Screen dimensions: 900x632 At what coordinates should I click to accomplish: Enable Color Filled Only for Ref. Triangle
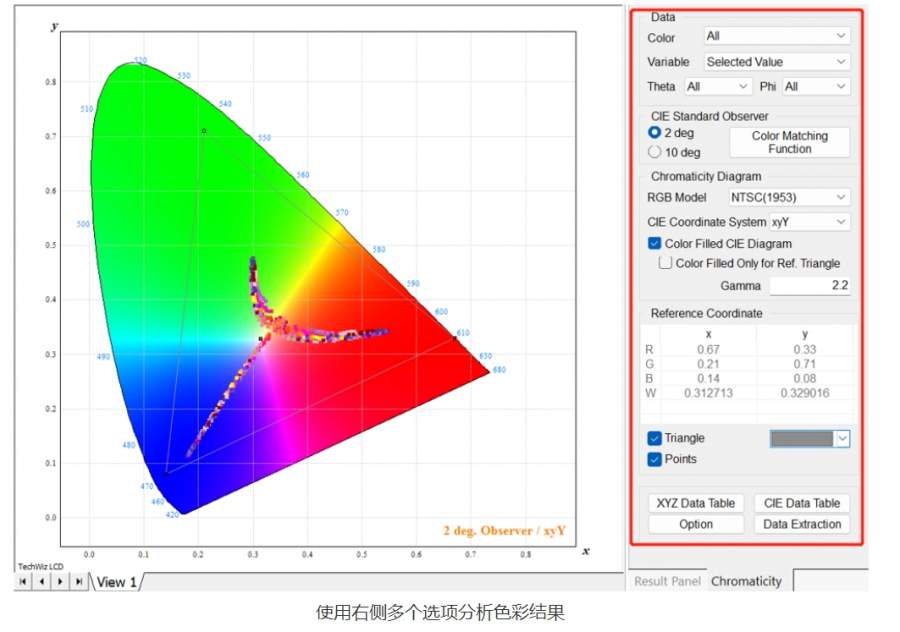pos(666,264)
